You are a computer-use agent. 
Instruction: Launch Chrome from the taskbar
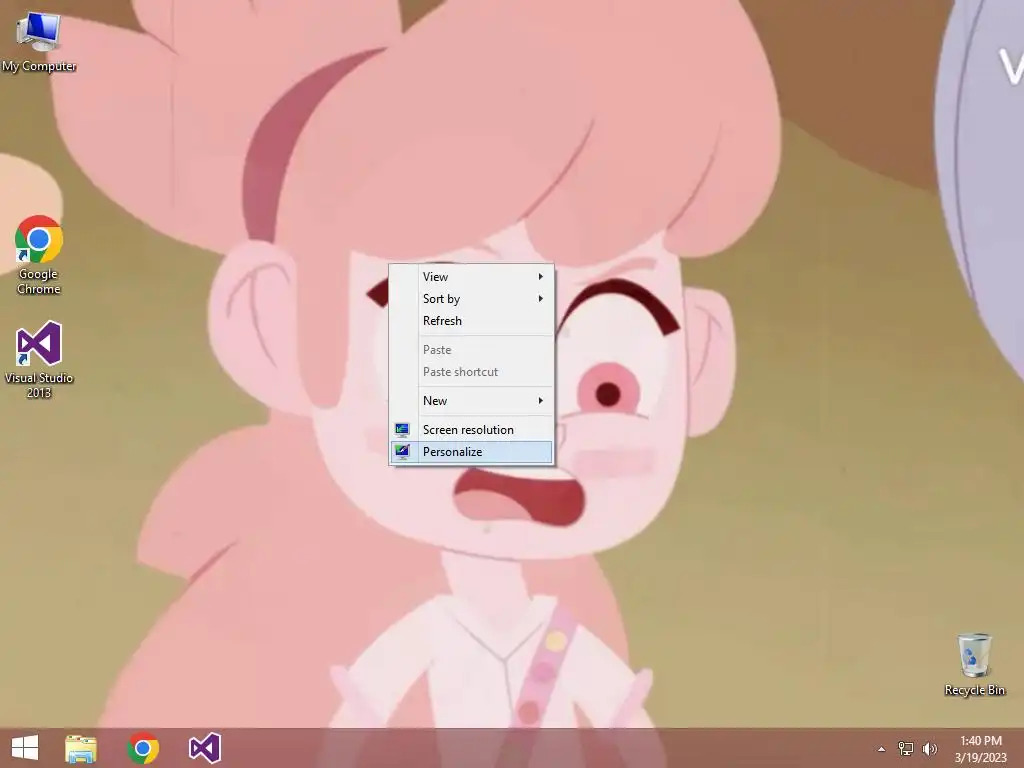(x=143, y=748)
